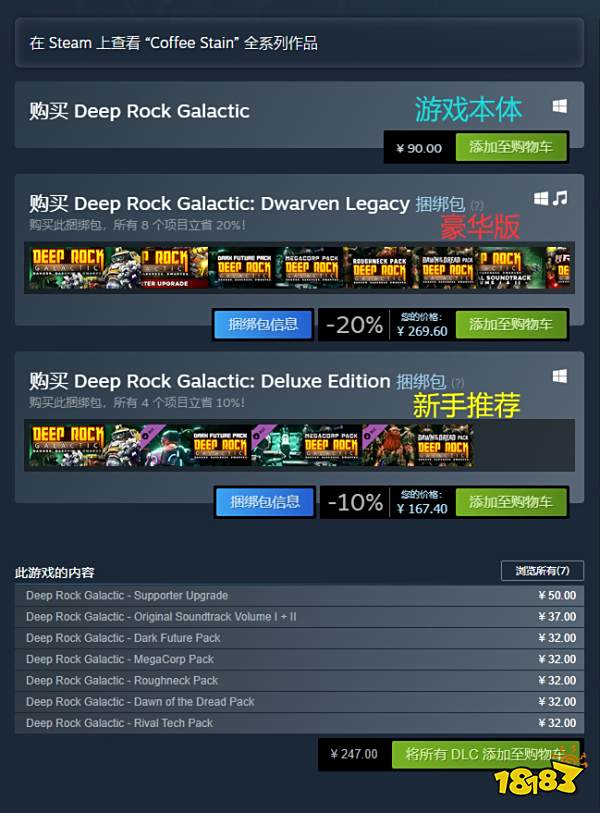Add all DLC to cart for ¥247.00
This screenshot has height=813, width=600.
(x=486, y=754)
